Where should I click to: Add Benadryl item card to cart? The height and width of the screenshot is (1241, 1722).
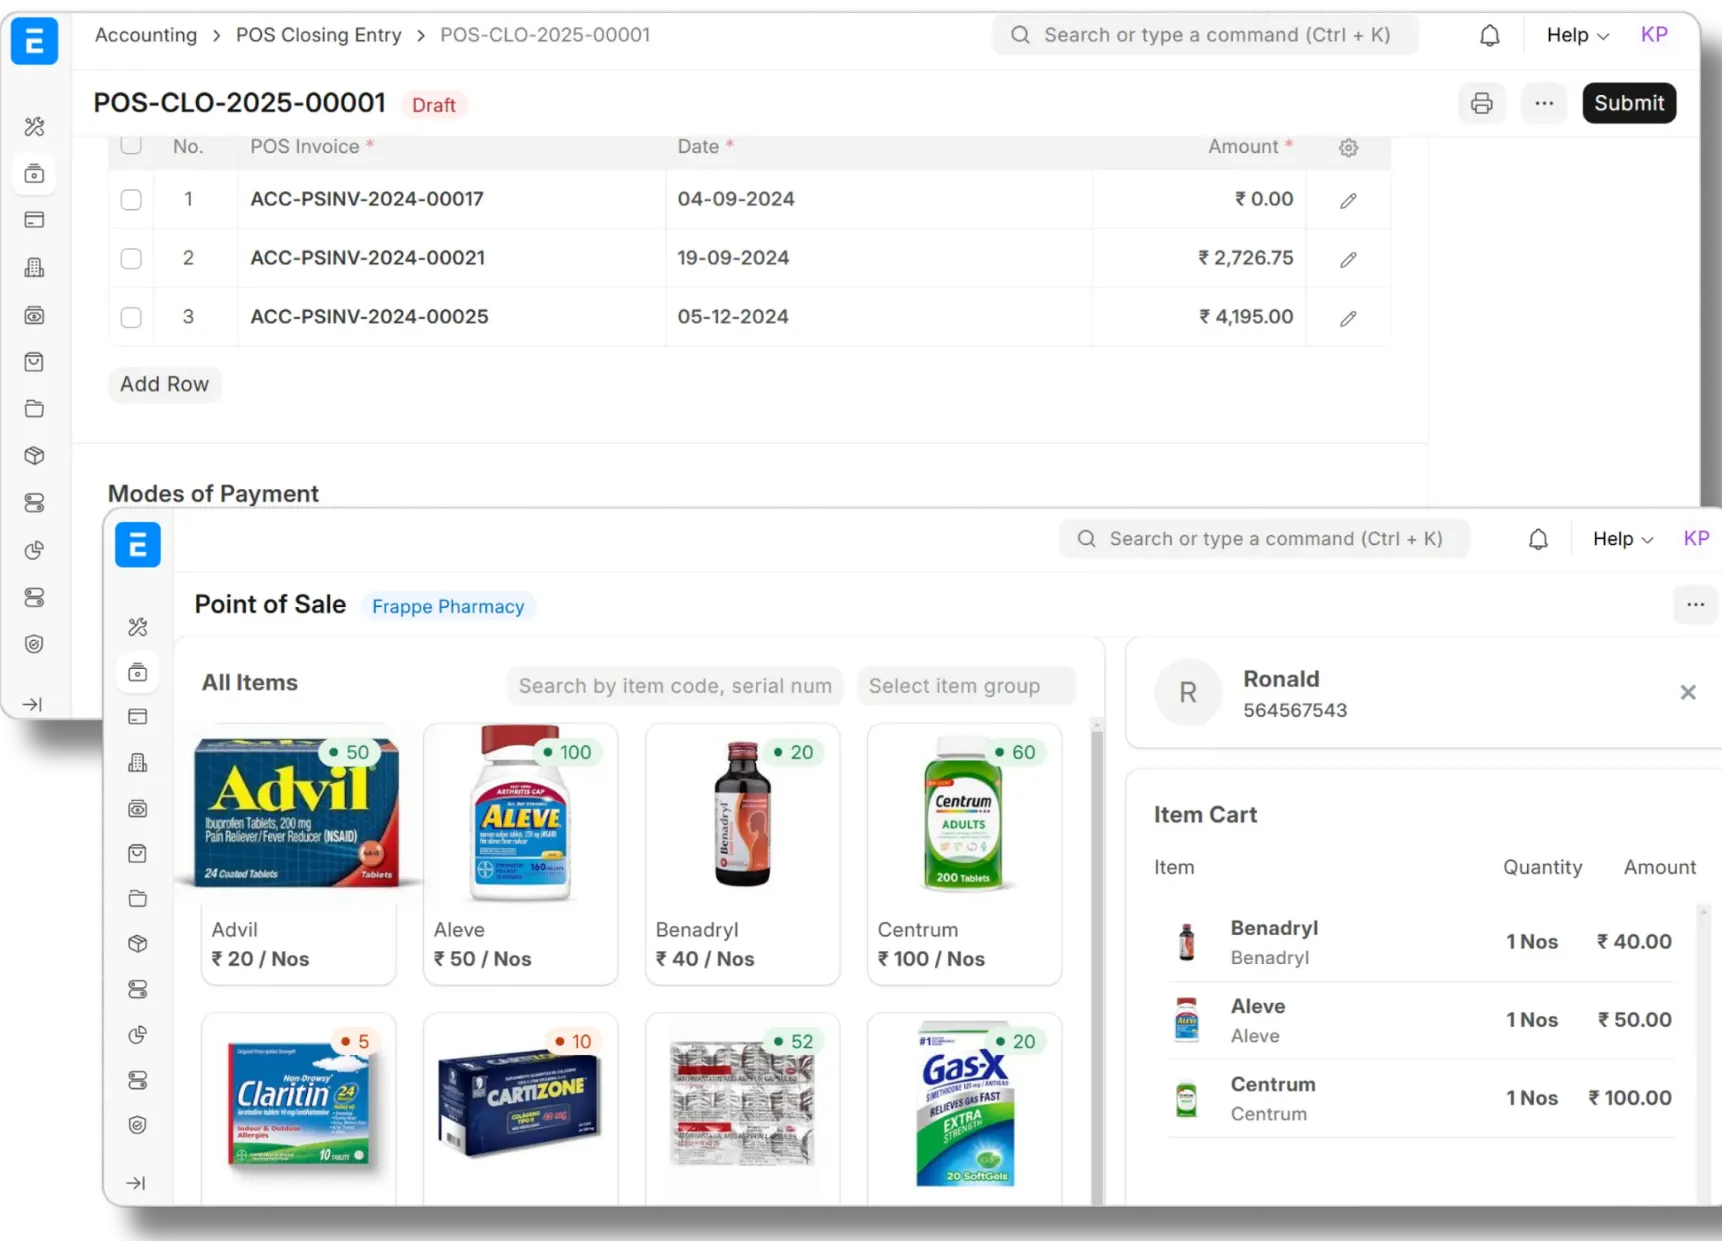(x=742, y=855)
